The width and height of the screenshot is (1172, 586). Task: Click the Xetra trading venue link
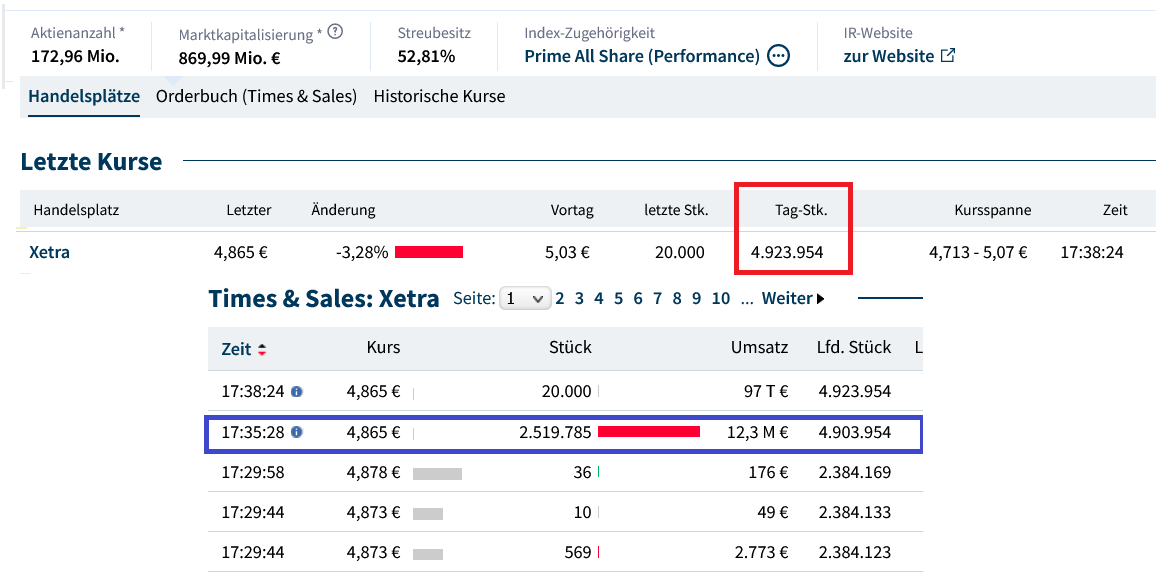click(50, 252)
